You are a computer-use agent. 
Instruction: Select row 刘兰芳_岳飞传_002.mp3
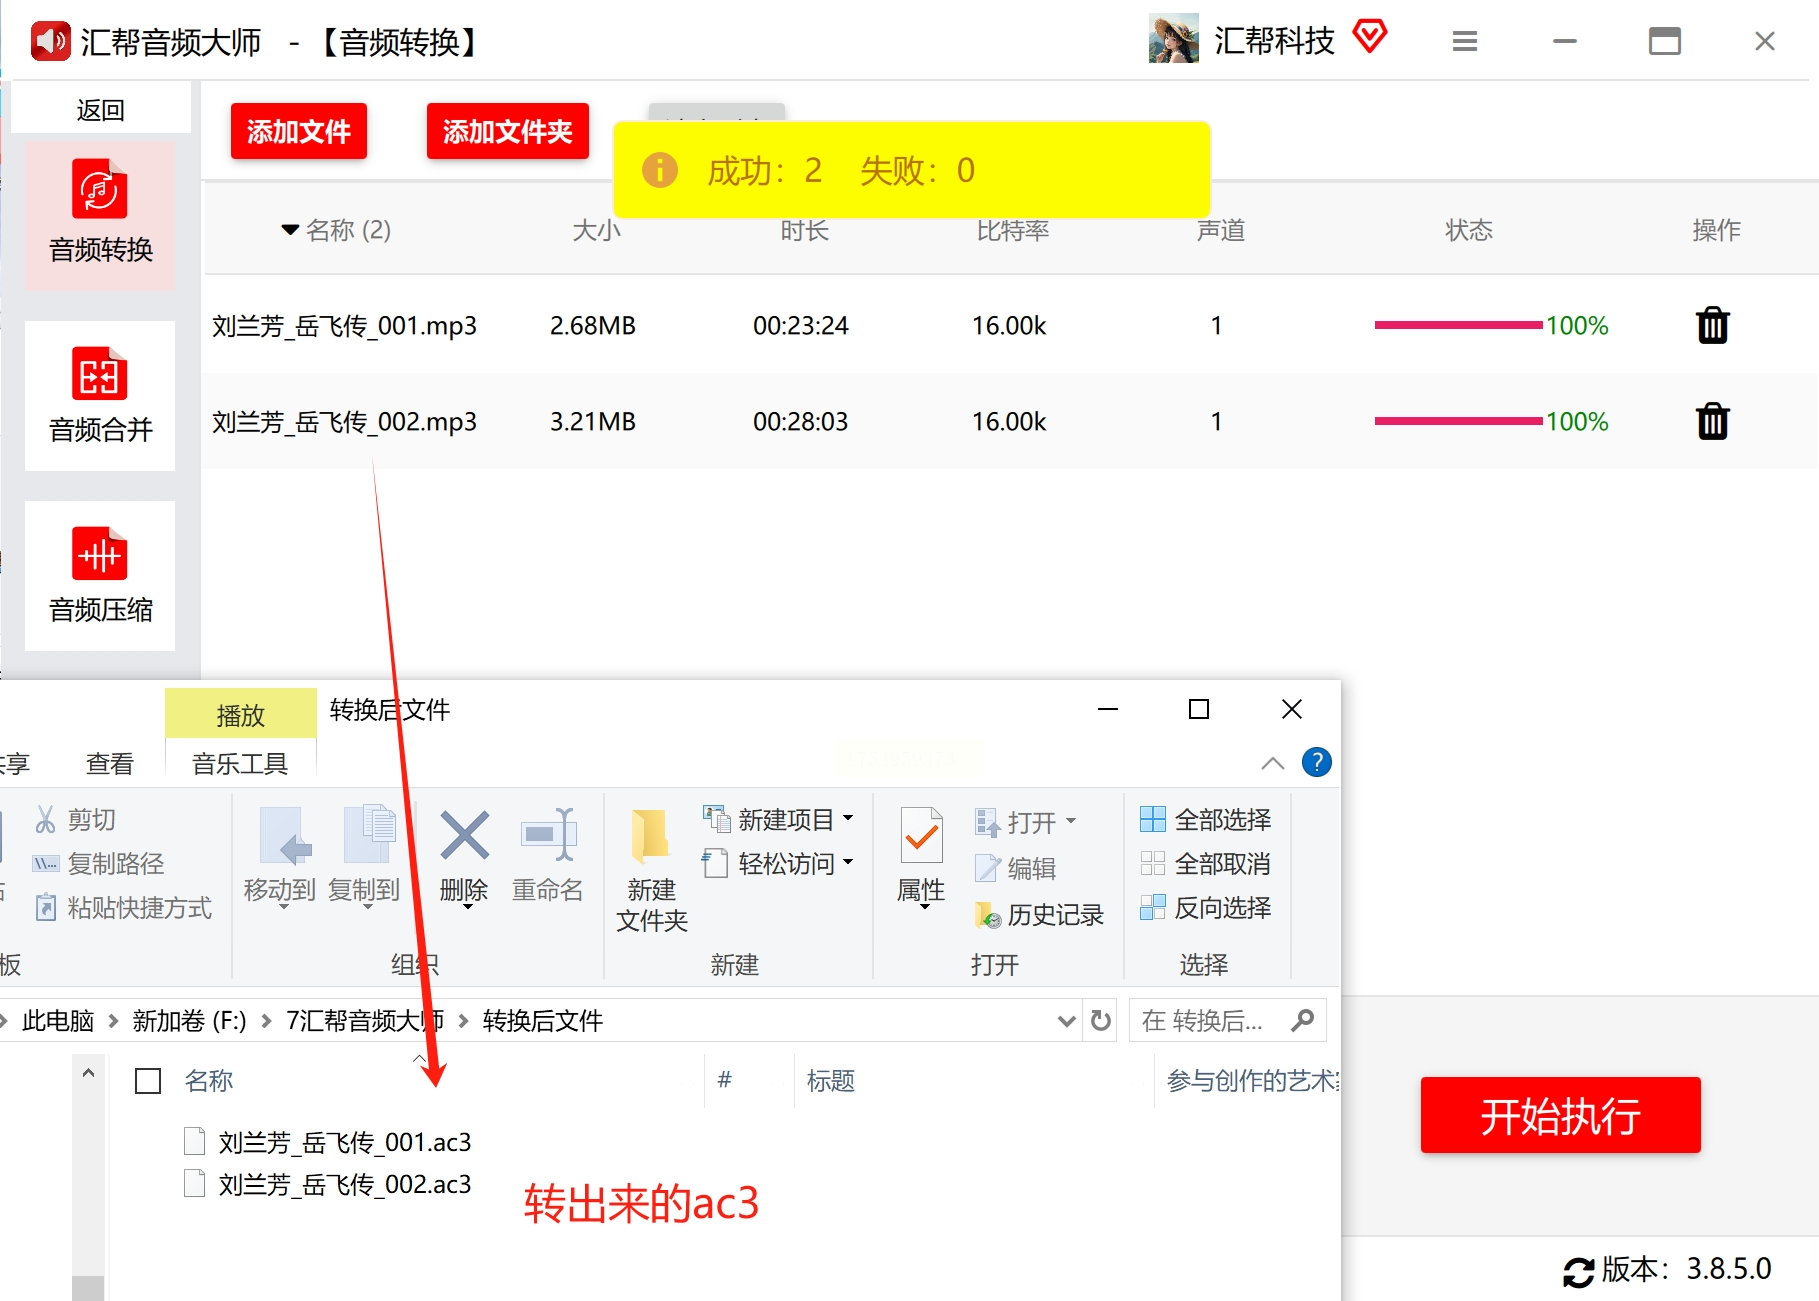click(1010, 421)
